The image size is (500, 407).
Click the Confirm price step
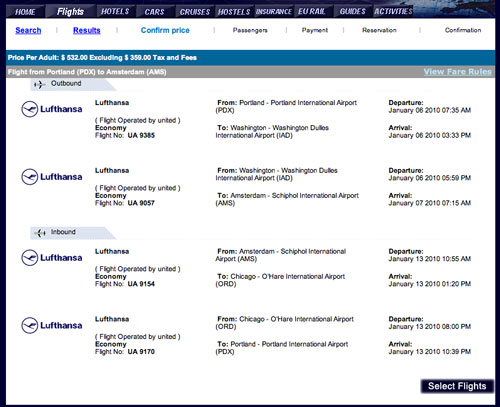pos(165,30)
